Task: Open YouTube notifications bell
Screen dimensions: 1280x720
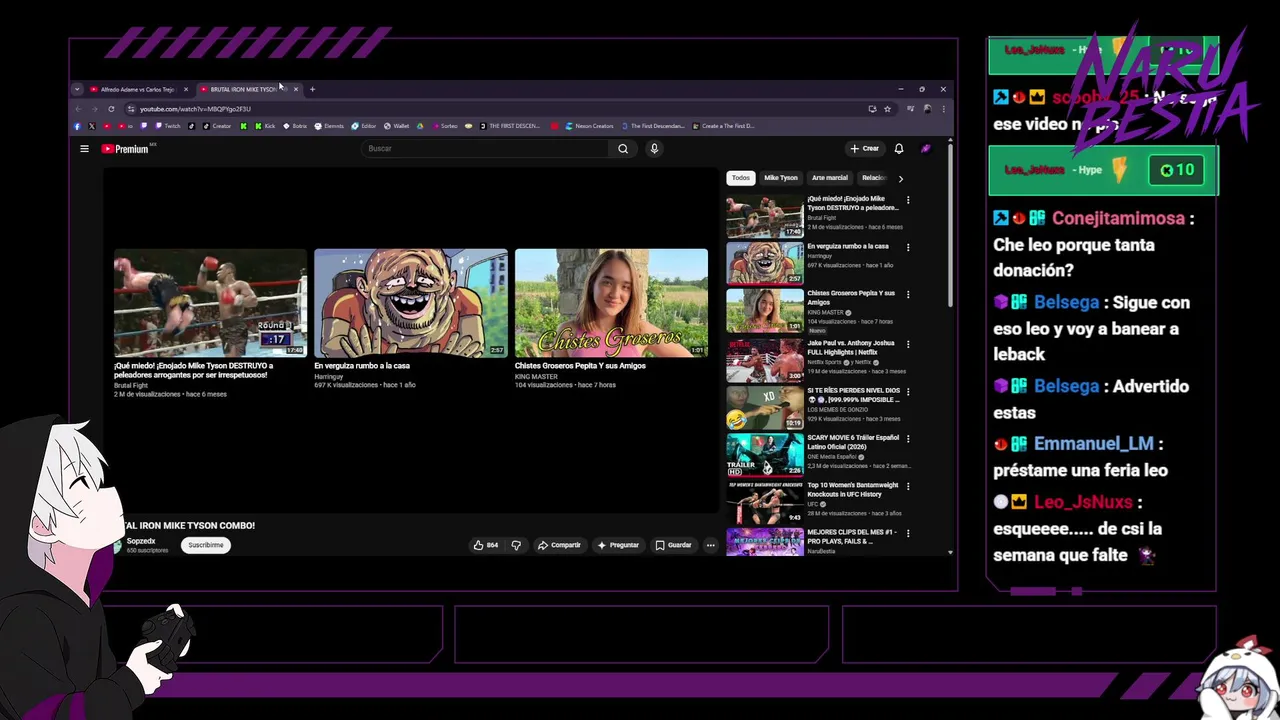Action: (x=899, y=148)
